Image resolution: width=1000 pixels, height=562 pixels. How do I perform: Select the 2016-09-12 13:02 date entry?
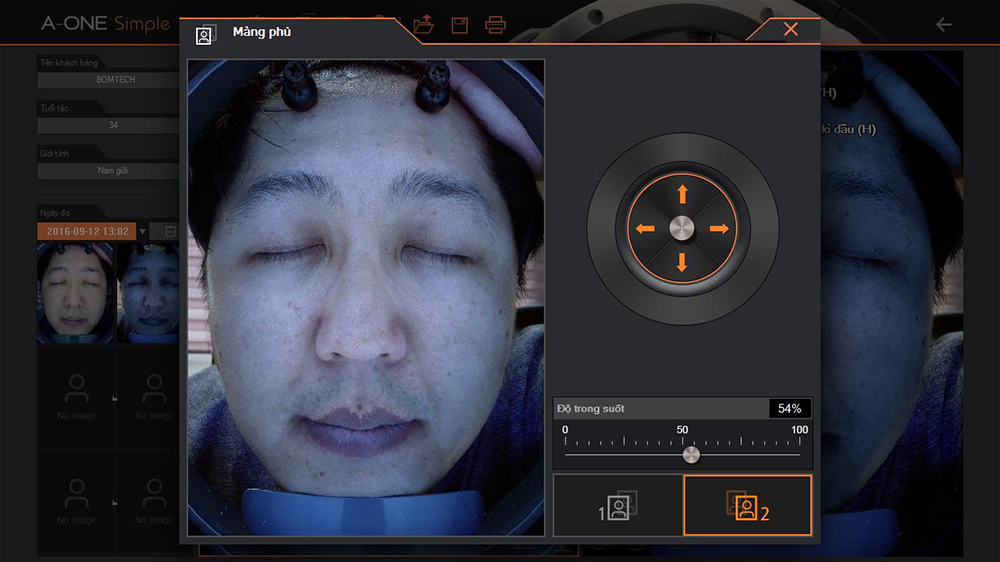click(86, 231)
